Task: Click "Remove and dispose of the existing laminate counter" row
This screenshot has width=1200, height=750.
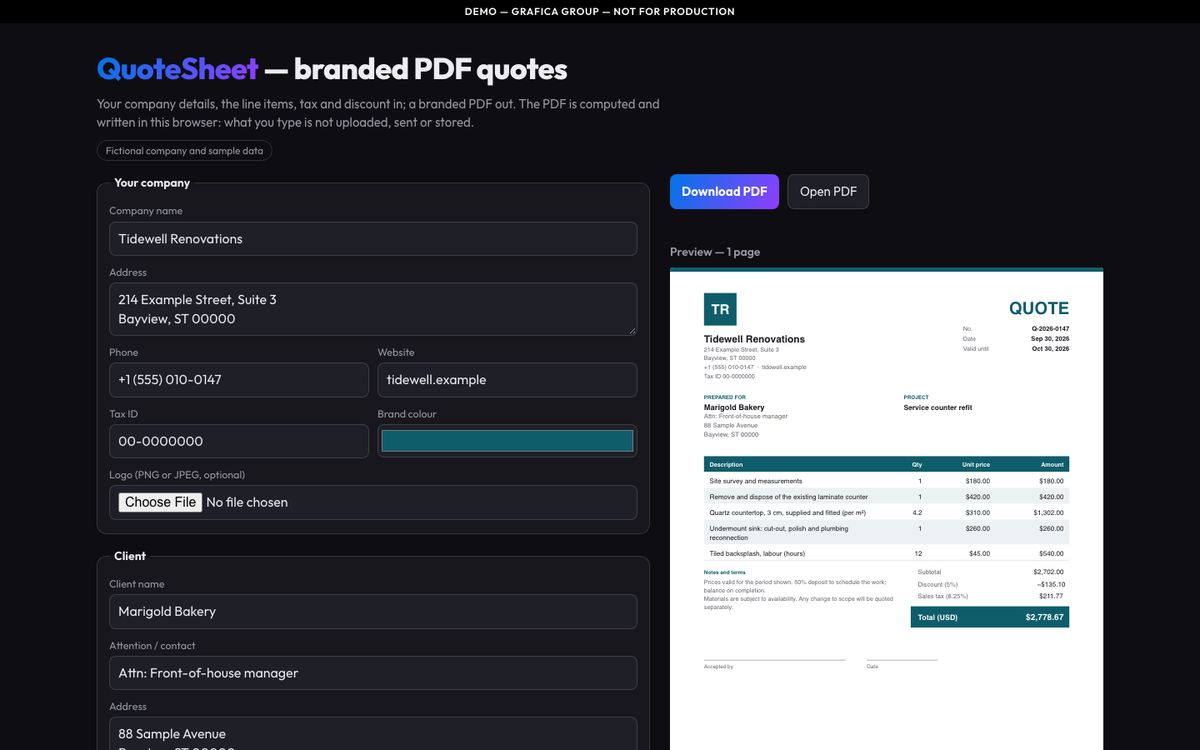Action: pyautogui.click(x=886, y=497)
